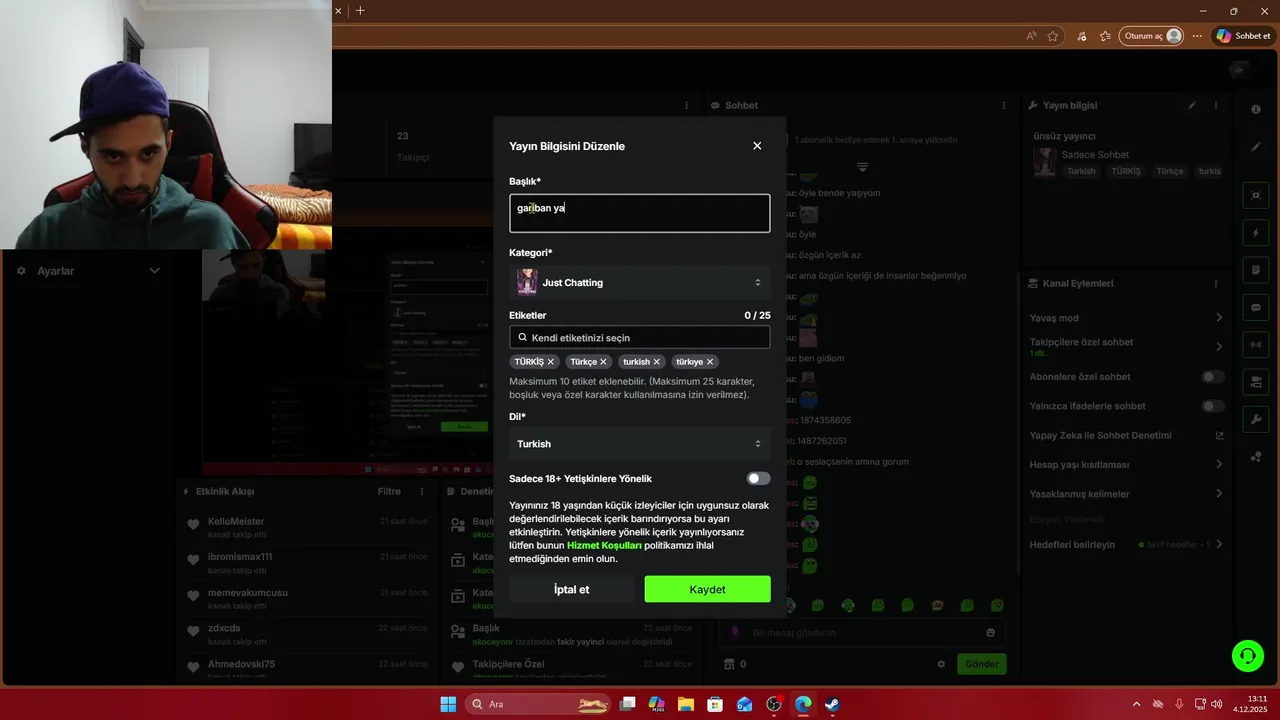Open Copilot Sohbet et button
Viewport: 1280px width, 720px height.
coord(1243,36)
